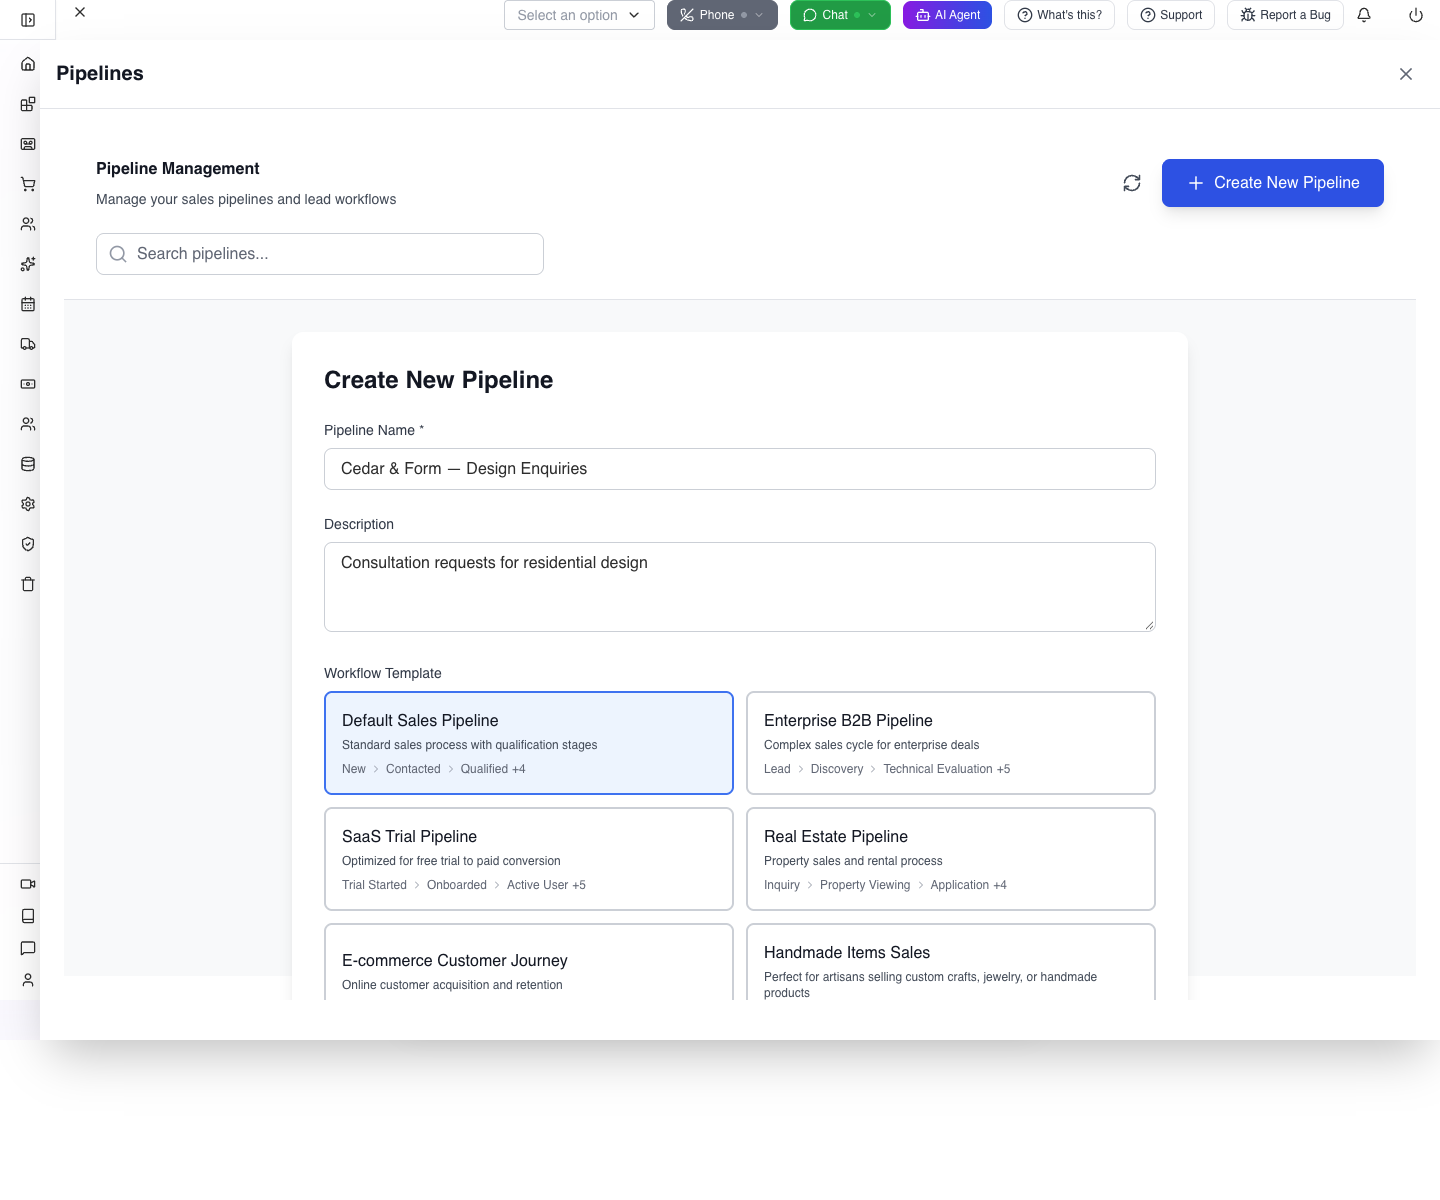Open the delivery truck sidebar icon
Viewport: 1440px width, 1200px height.
[28, 344]
